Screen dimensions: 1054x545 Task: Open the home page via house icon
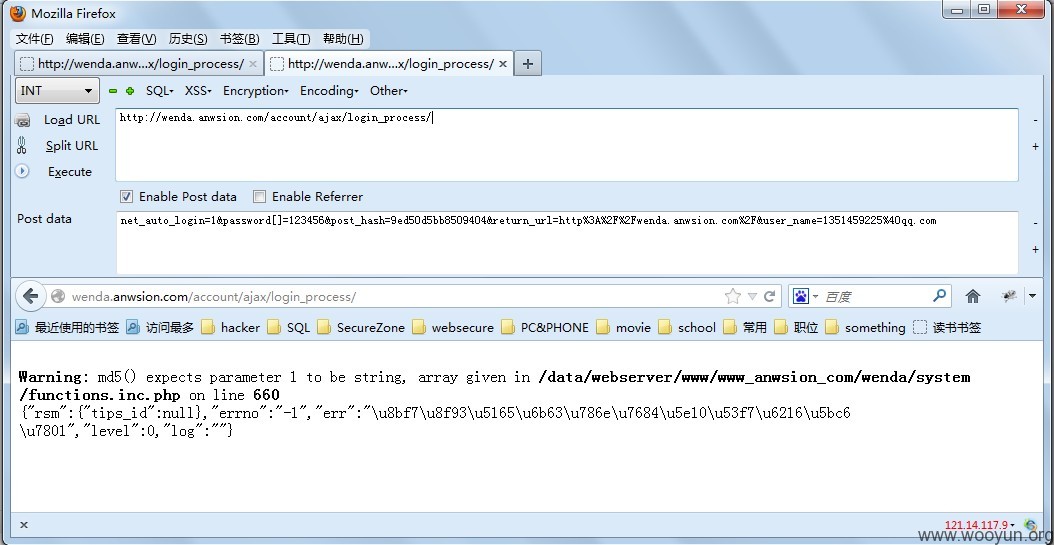tap(973, 296)
